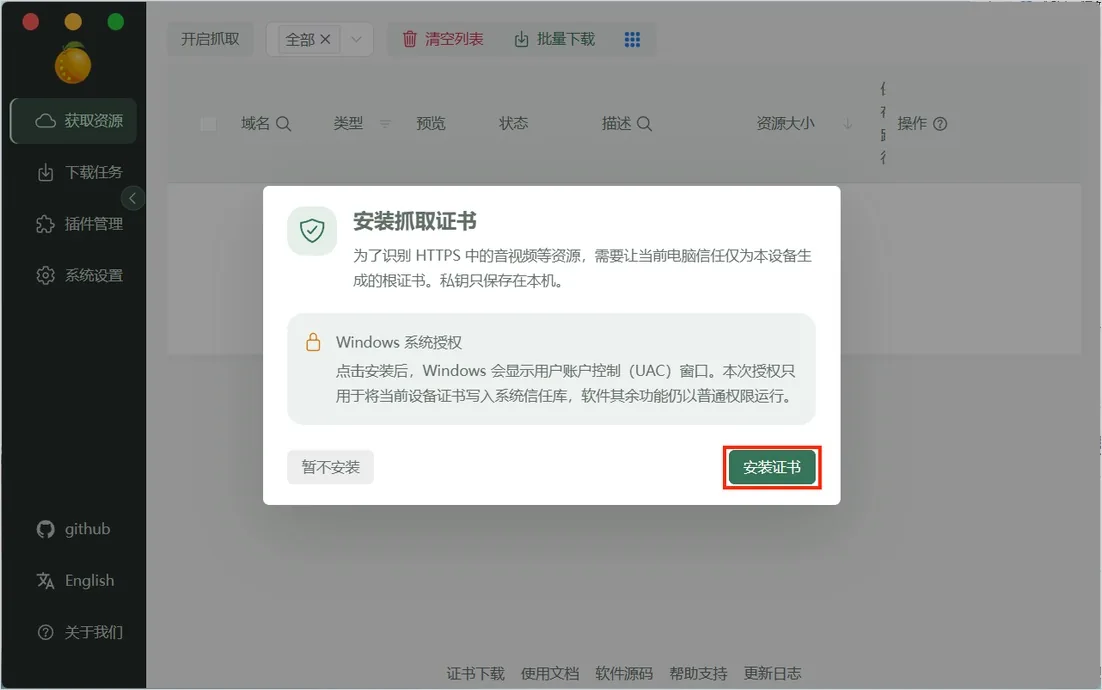
Task: Open the 帮助支持 footer link
Action: click(698, 674)
